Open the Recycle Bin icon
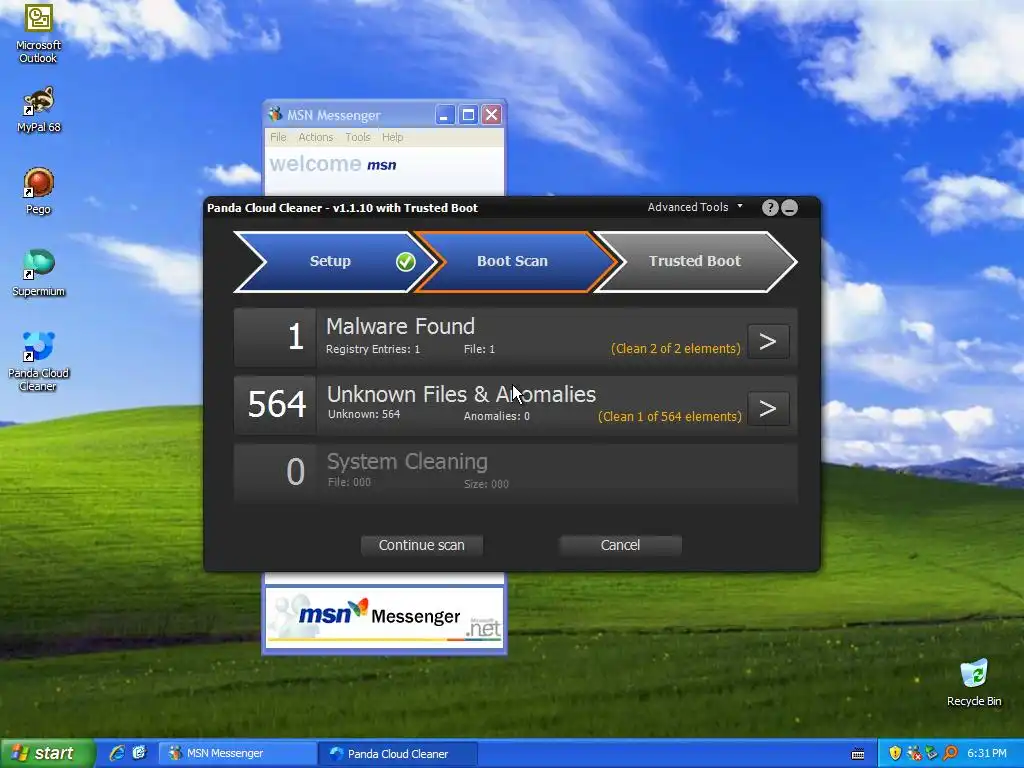 974,682
